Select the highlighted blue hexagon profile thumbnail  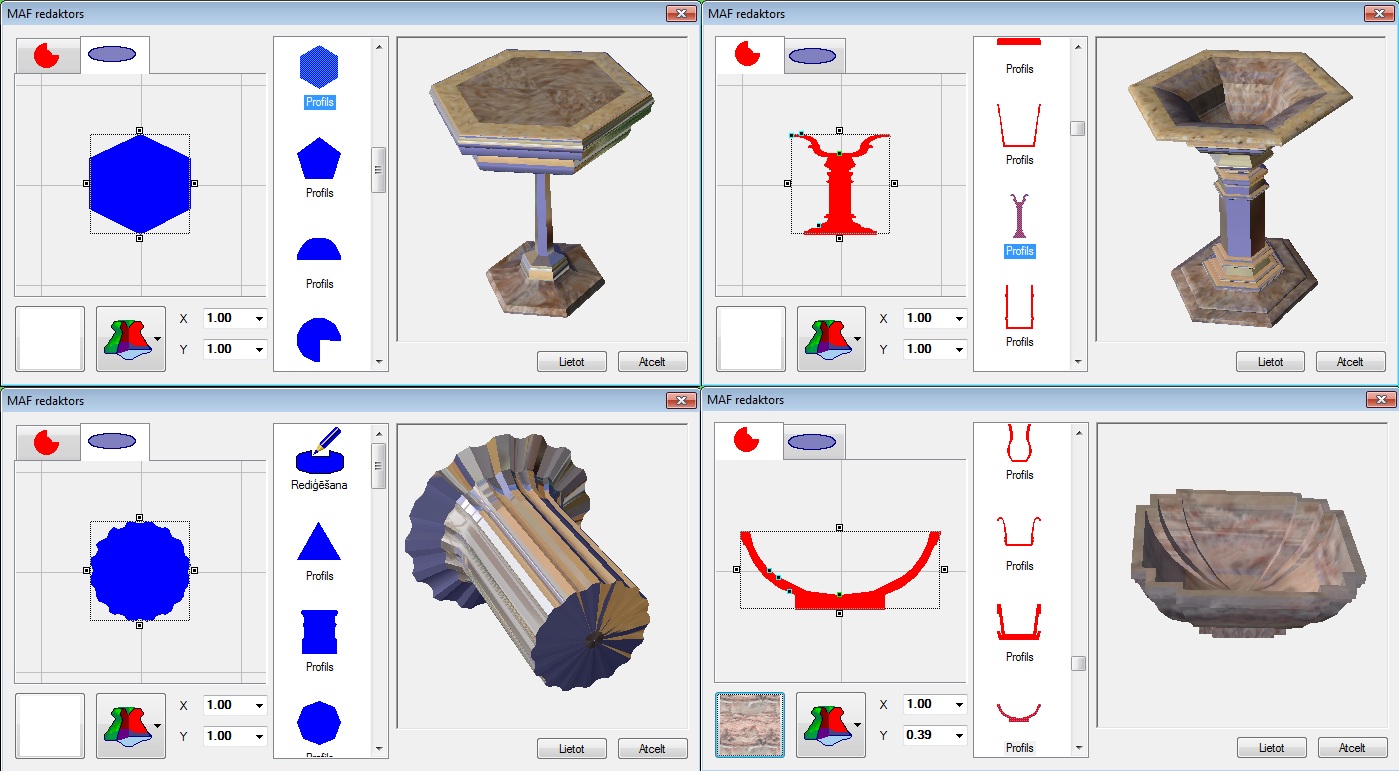tap(319, 68)
